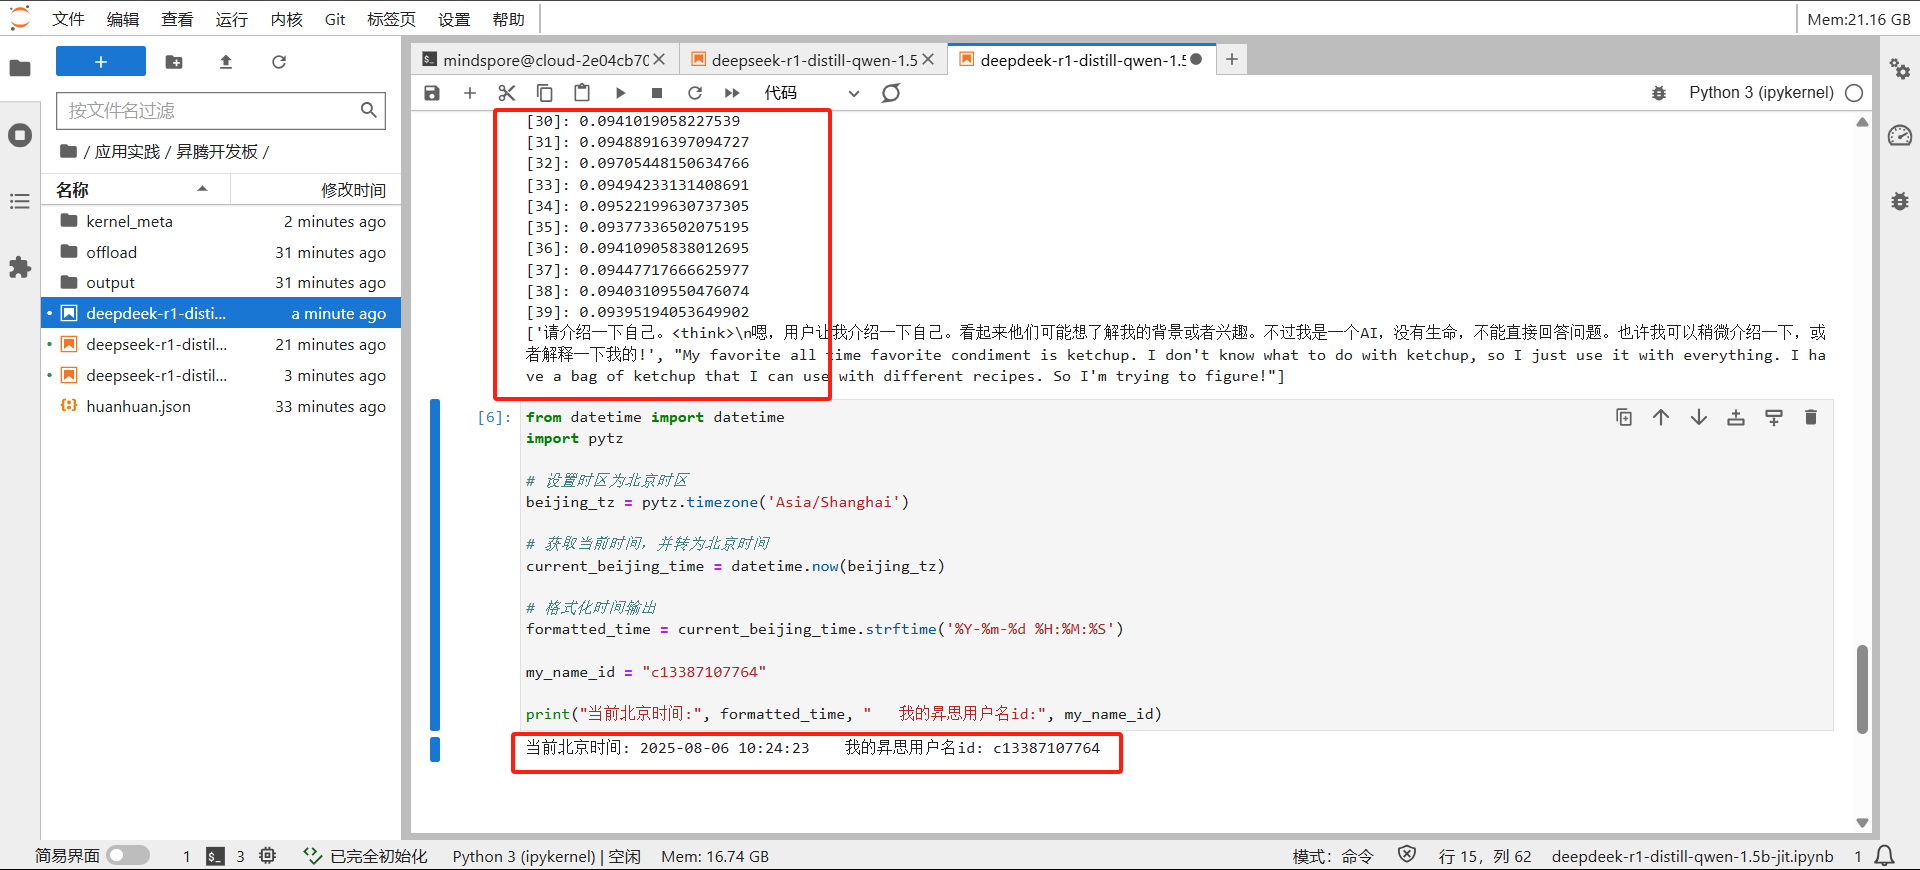Delete the current cell with trash icon
This screenshot has width=1920, height=870.
click(1810, 417)
